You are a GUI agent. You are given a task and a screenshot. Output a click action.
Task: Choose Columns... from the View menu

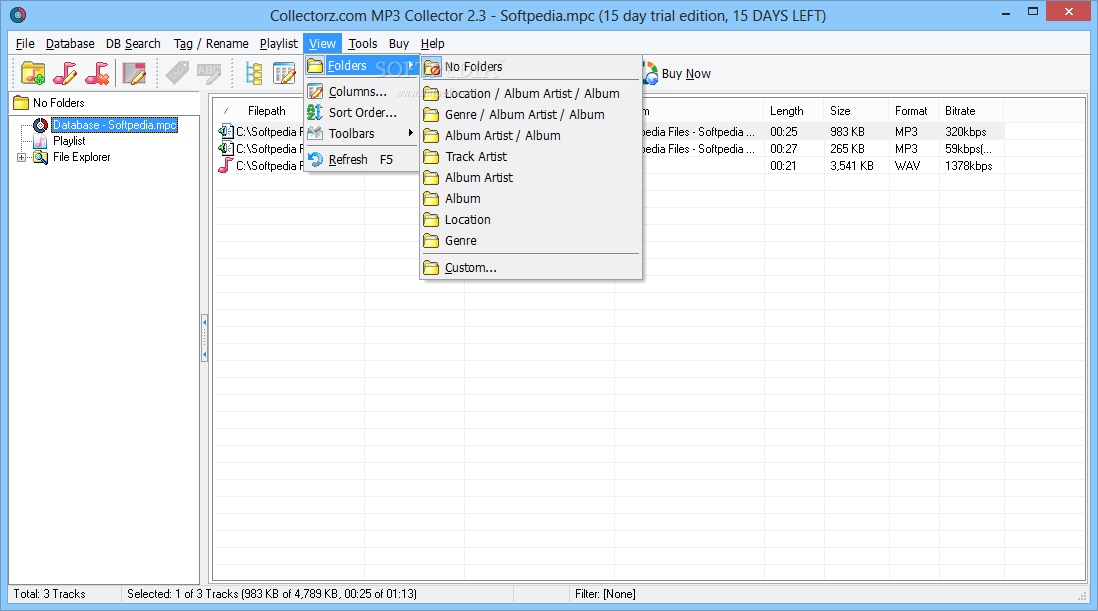point(362,92)
